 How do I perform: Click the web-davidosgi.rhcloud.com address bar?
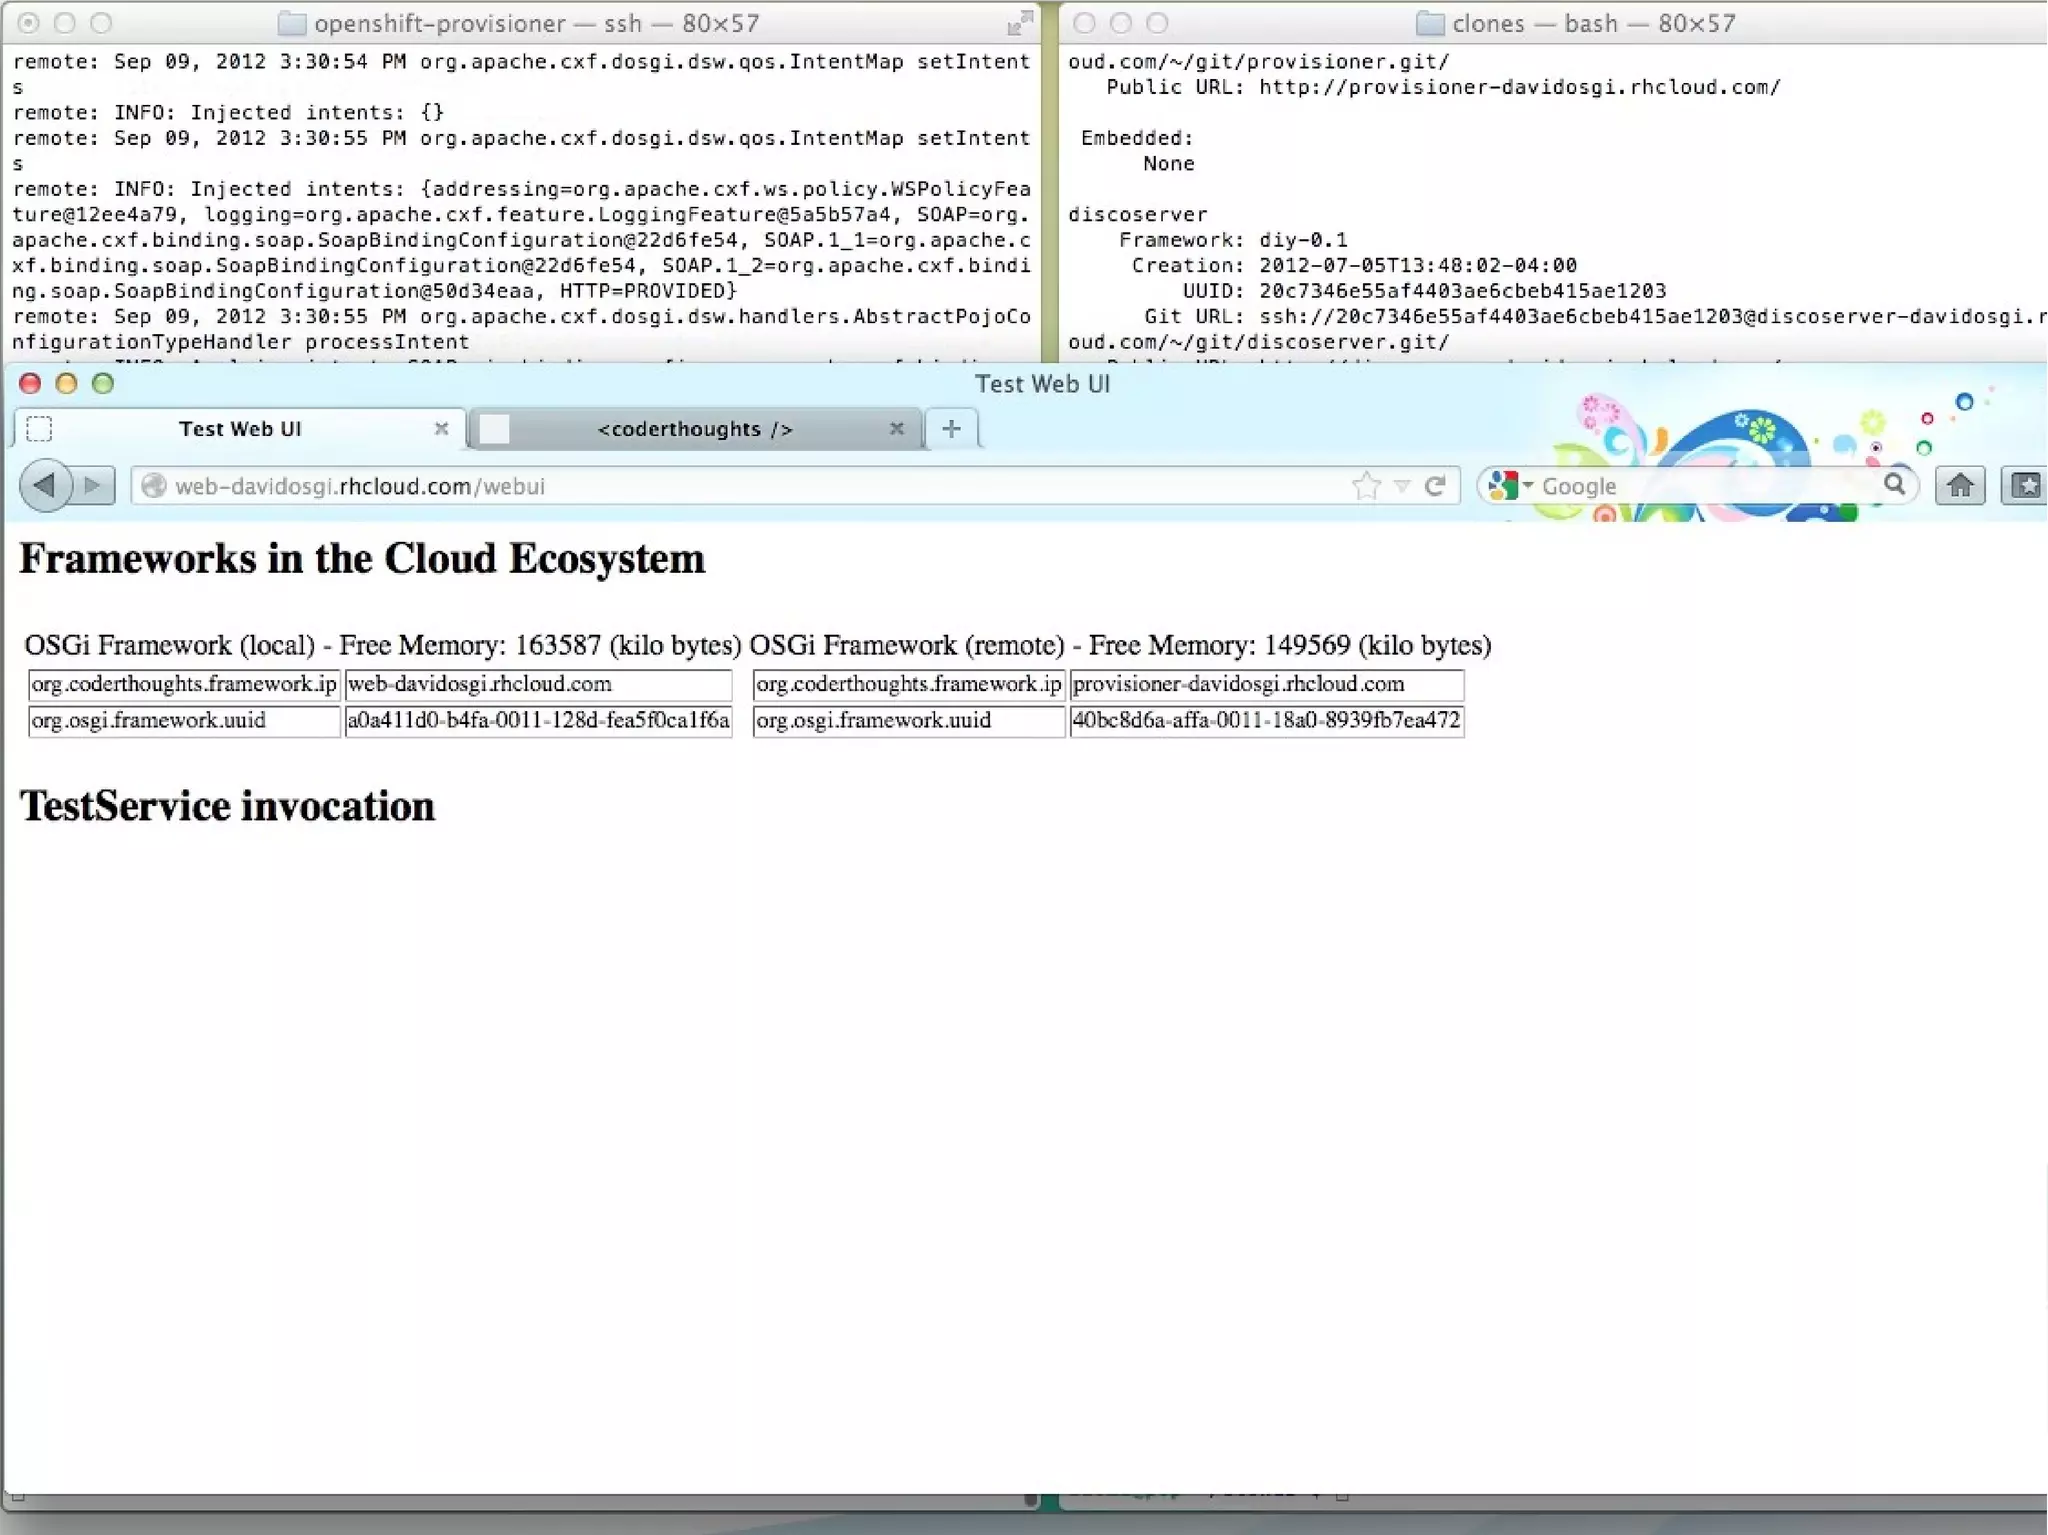pyautogui.click(x=700, y=486)
